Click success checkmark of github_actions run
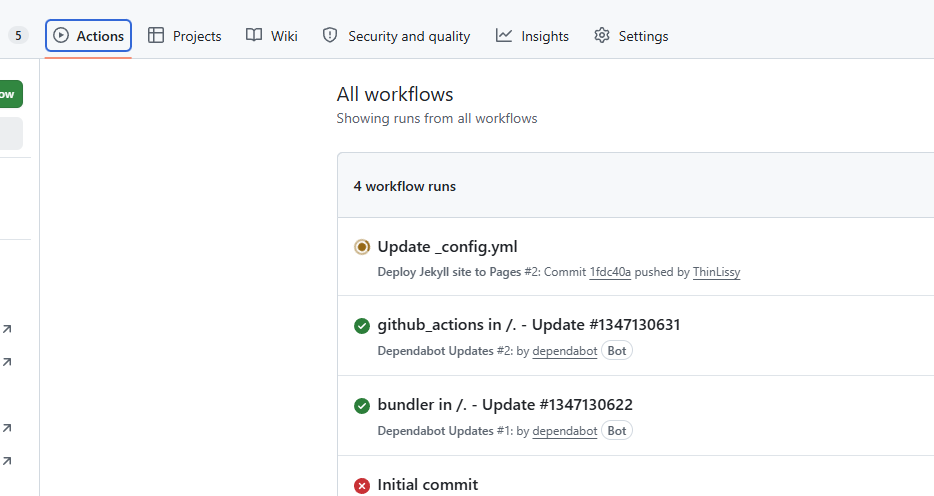The image size is (934, 496). 362,326
